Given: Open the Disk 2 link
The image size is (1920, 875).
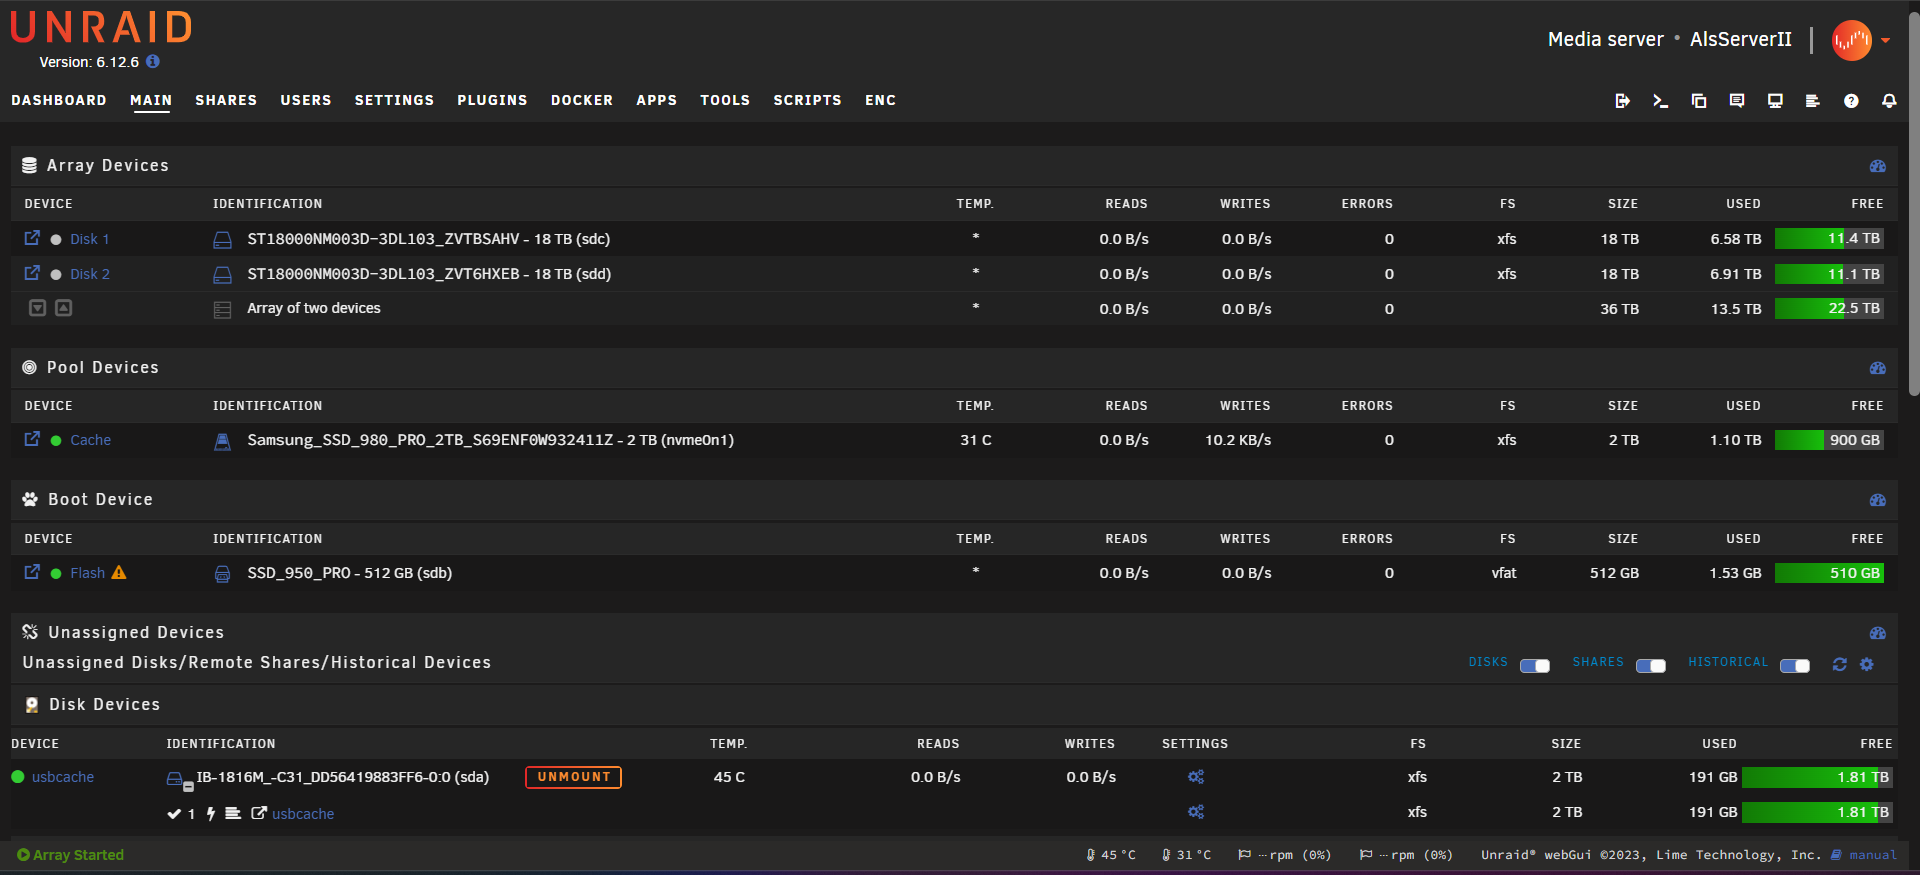Looking at the screenshot, I should [90, 274].
